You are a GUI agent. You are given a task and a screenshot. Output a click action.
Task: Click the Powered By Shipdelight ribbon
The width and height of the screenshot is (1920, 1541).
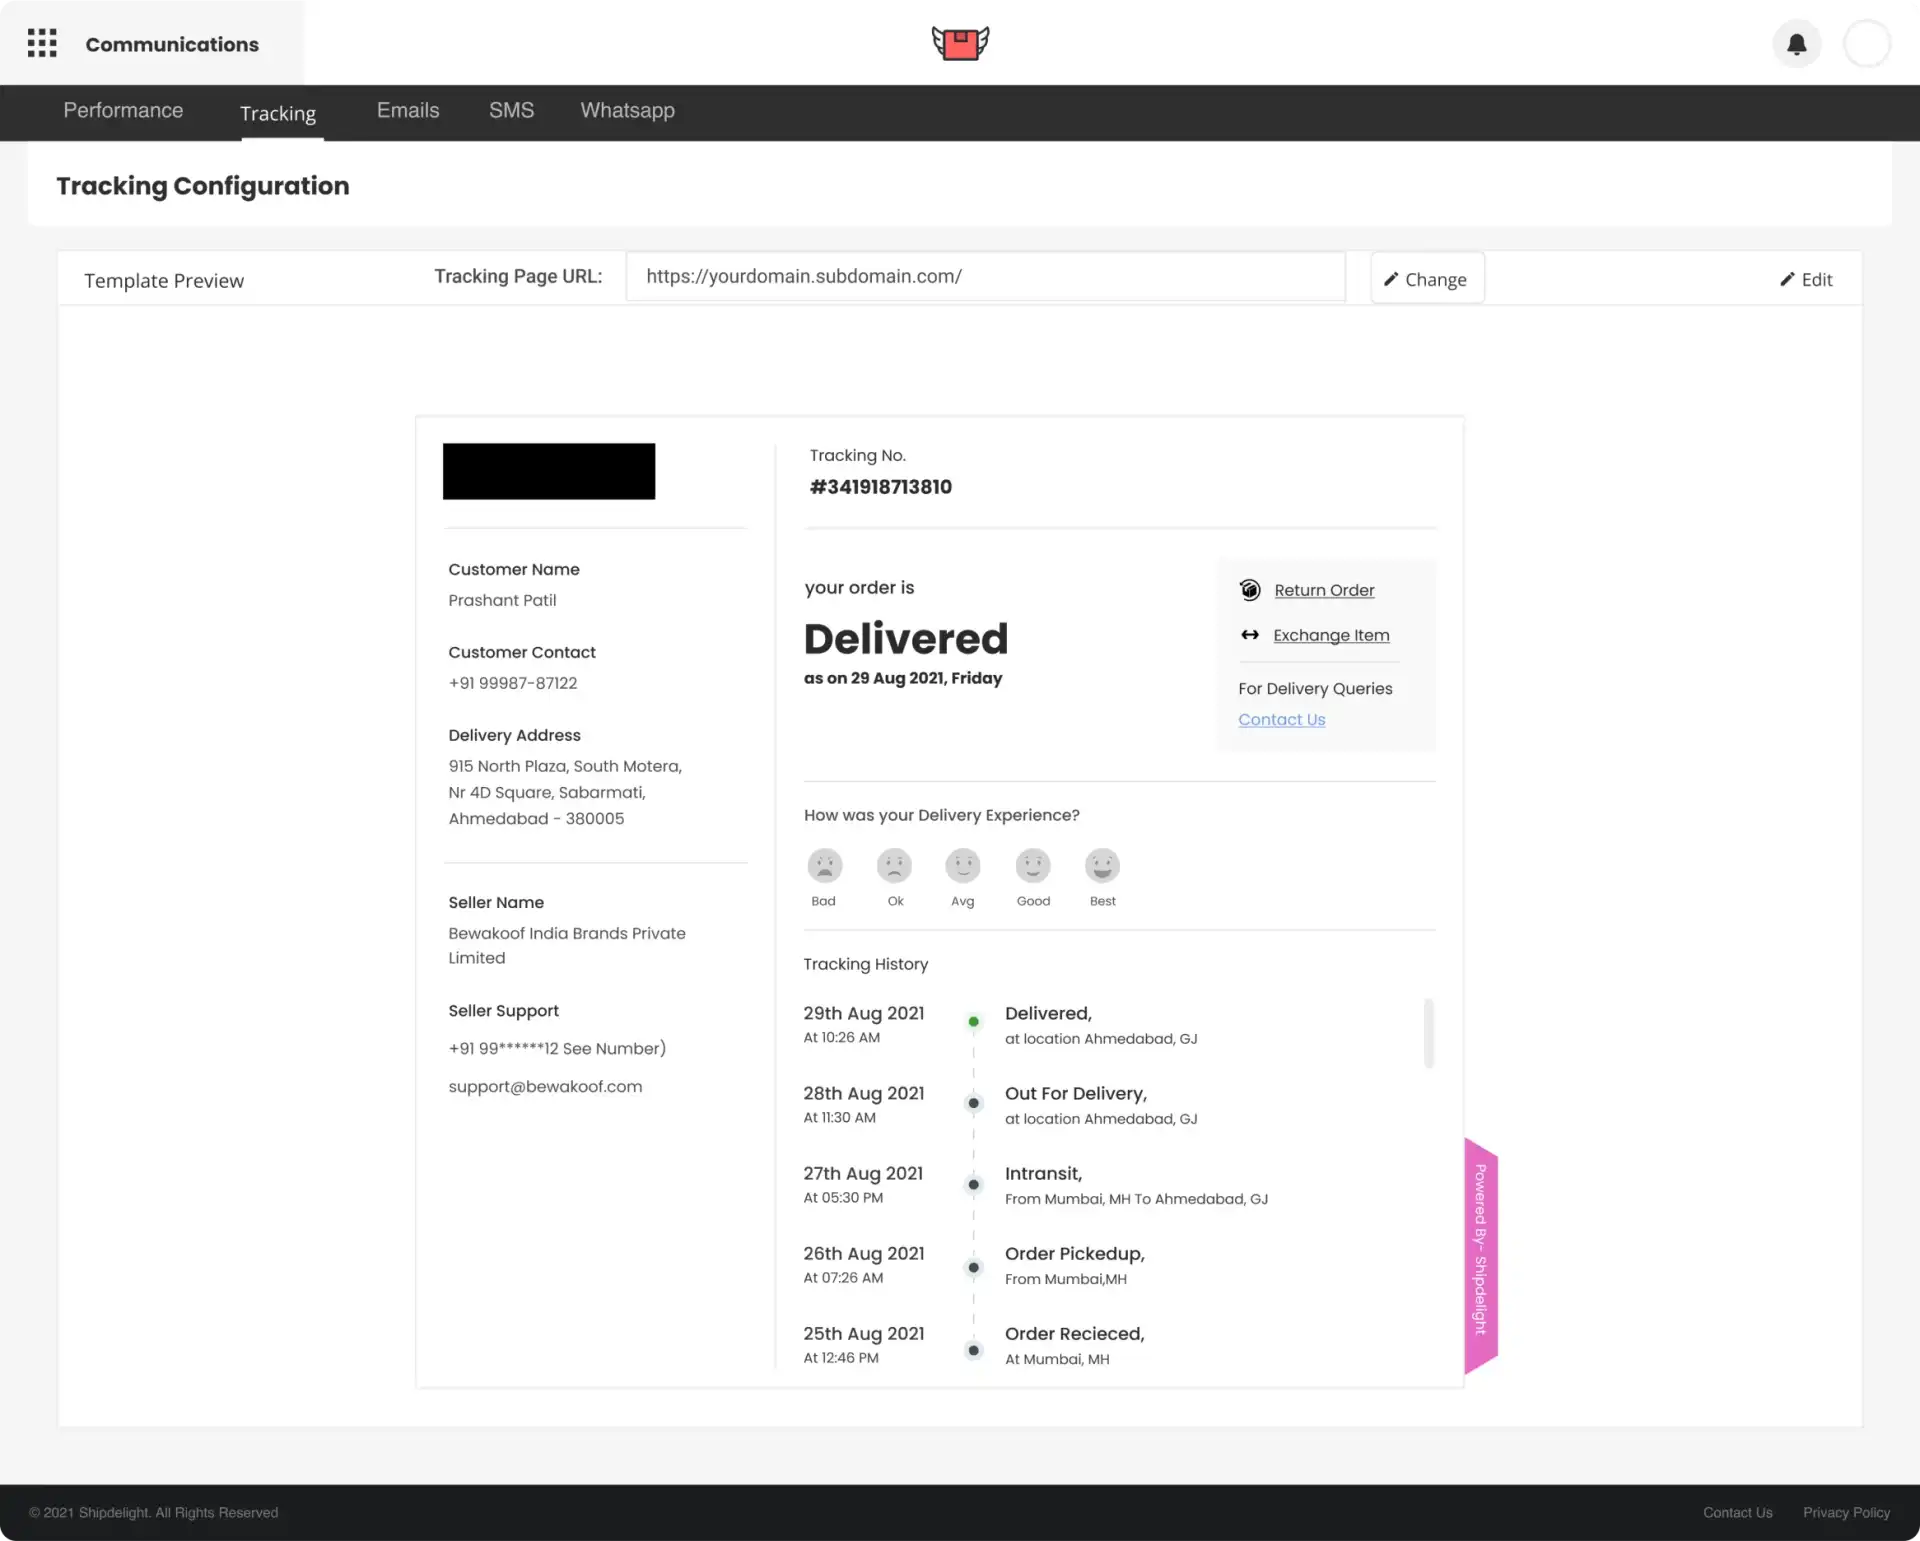(1481, 1255)
